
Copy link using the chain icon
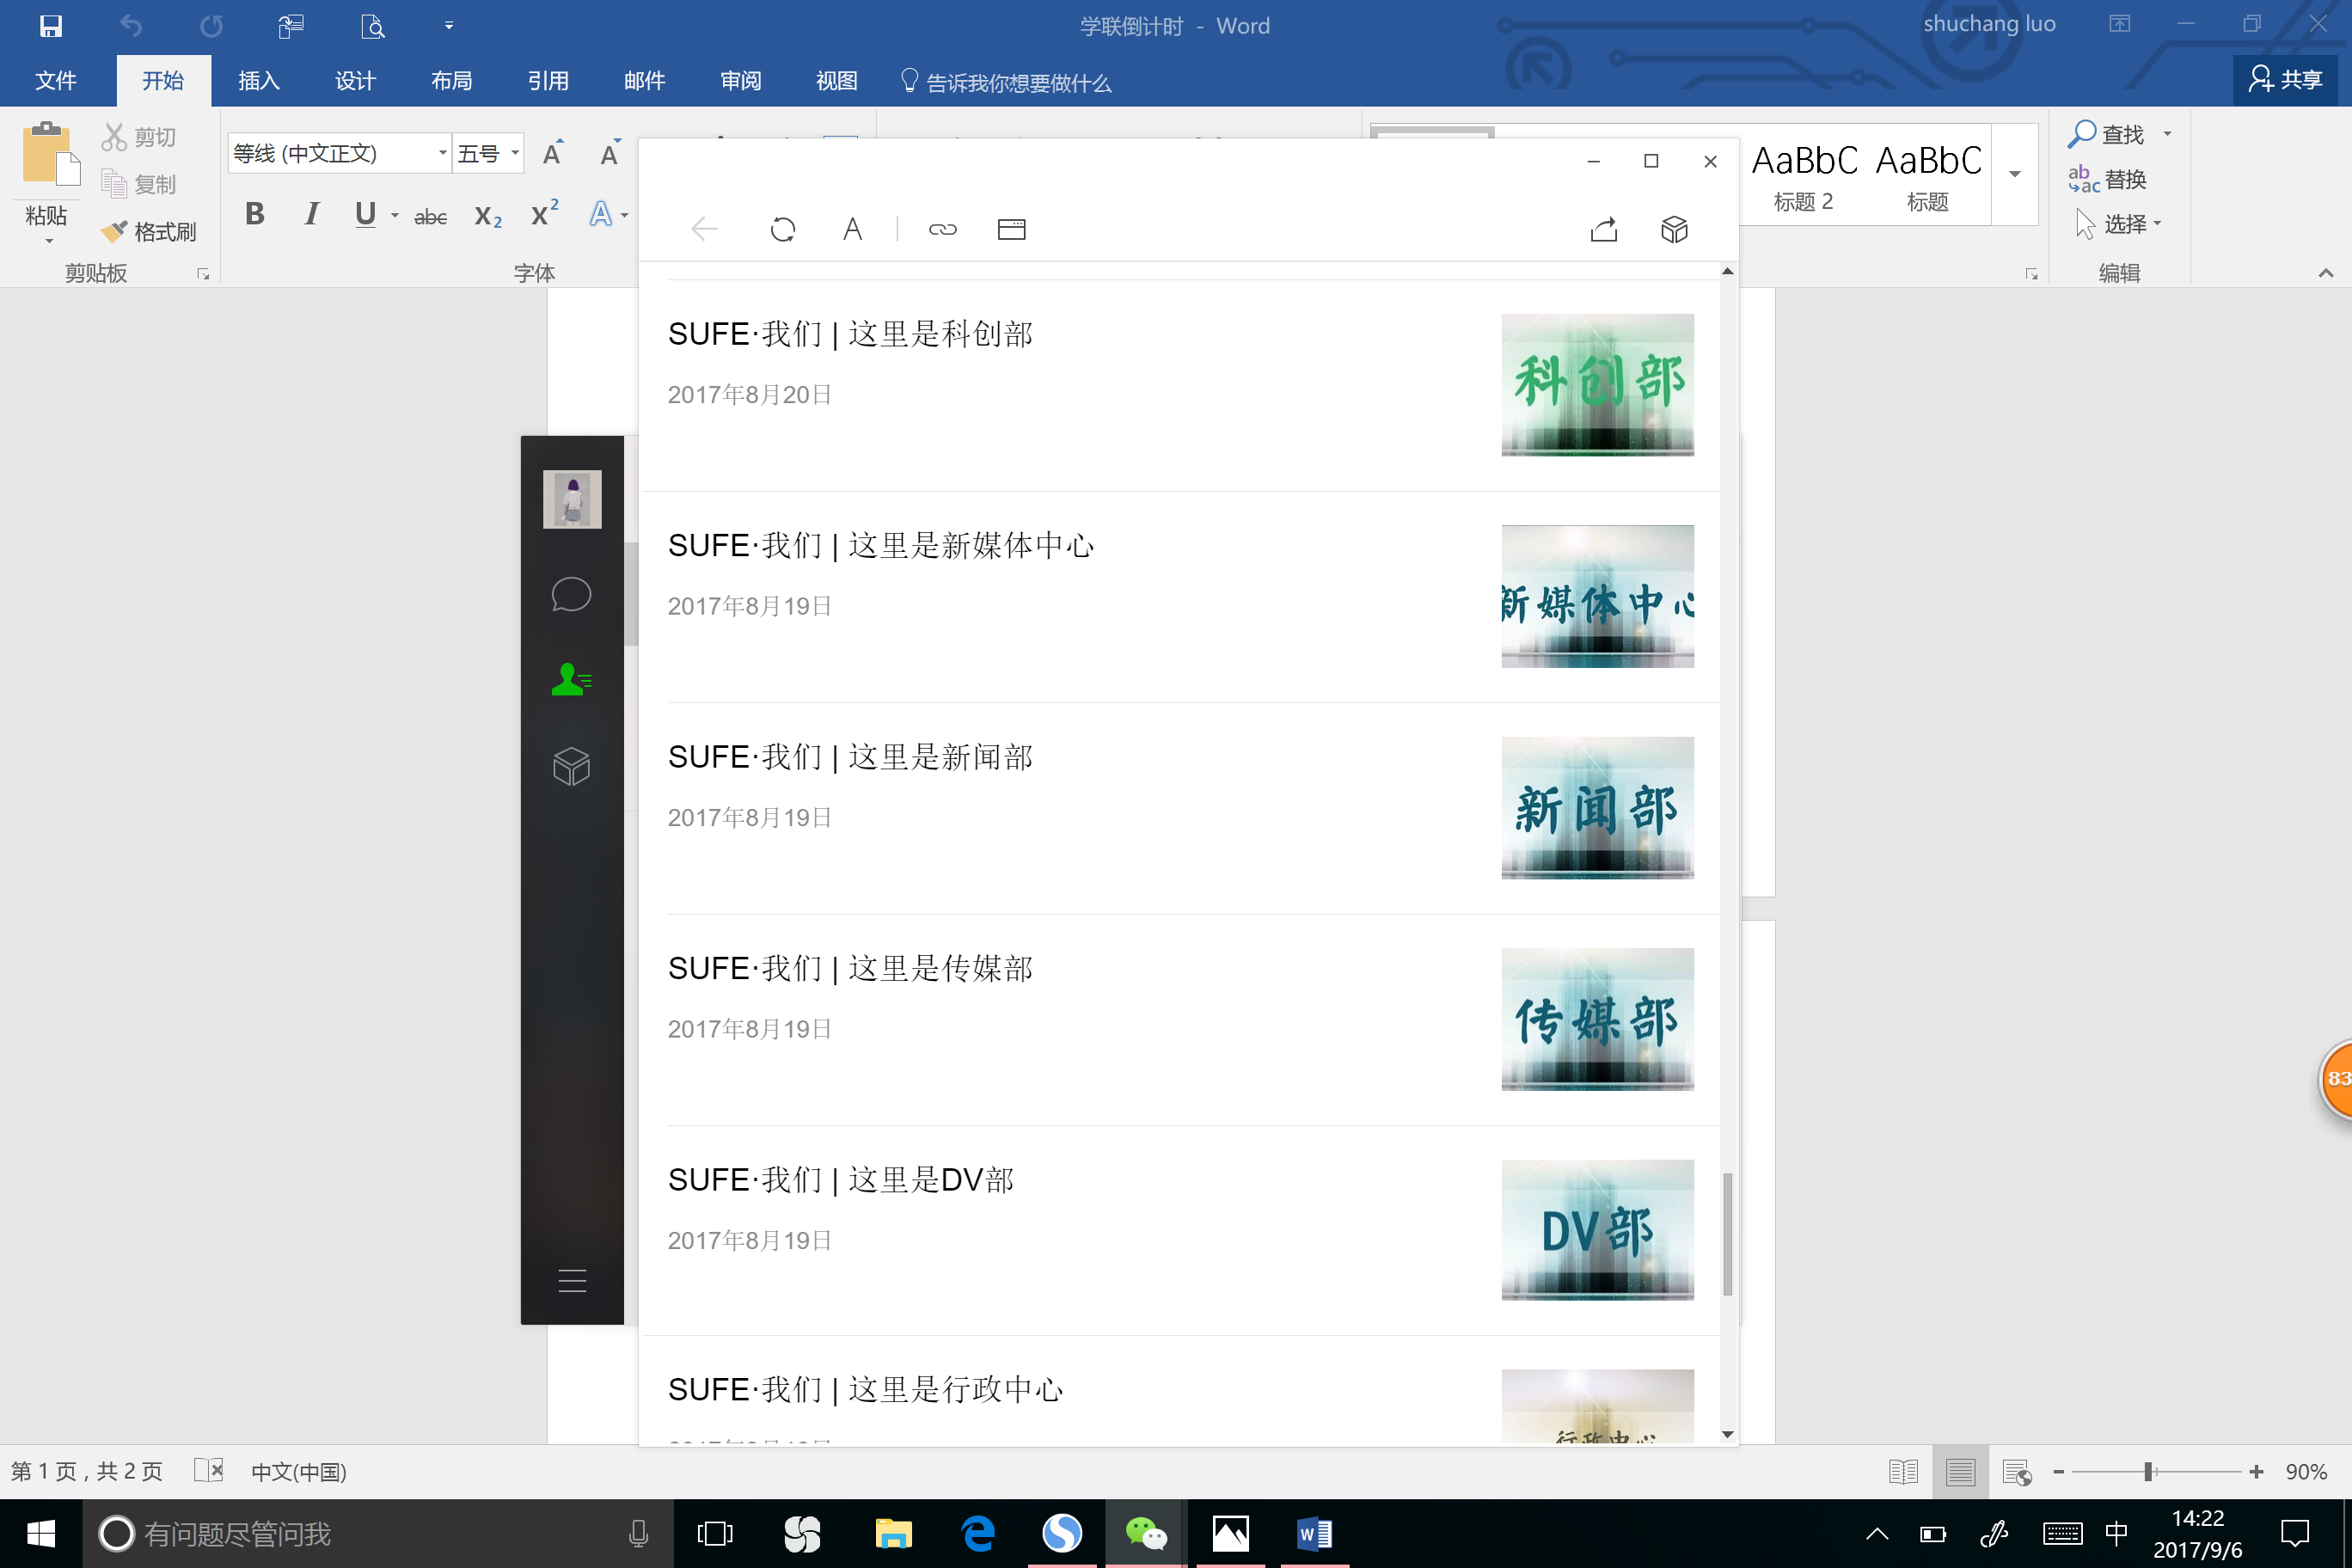coord(942,230)
